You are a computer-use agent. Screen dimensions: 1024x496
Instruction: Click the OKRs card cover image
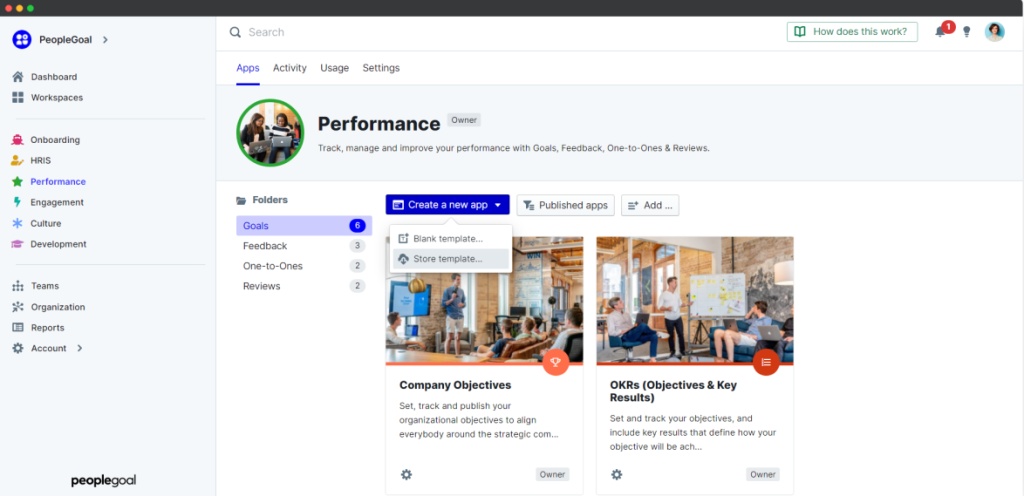click(695, 300)
